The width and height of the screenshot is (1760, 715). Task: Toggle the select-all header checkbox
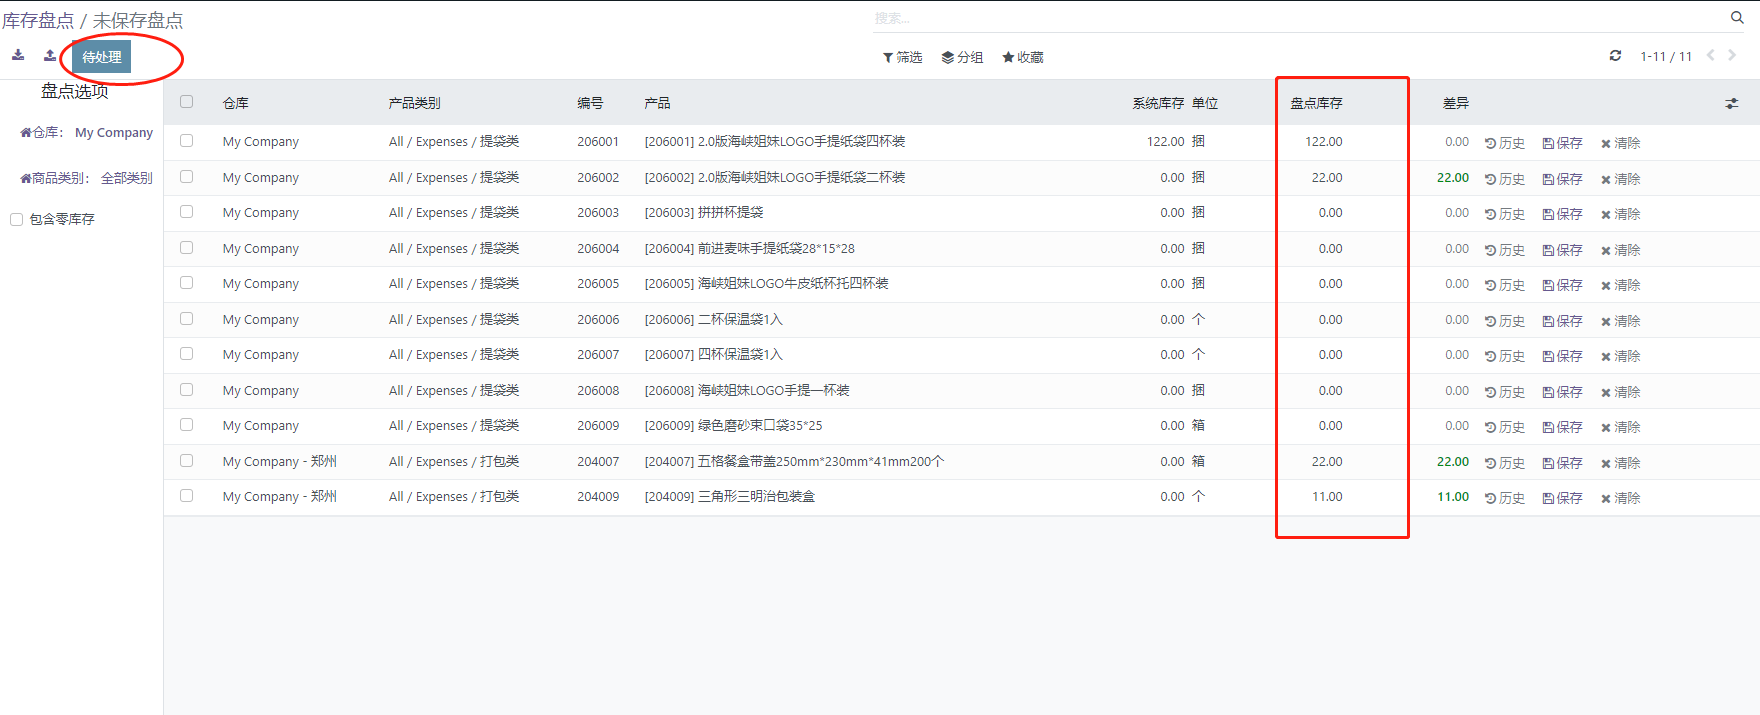187,102
